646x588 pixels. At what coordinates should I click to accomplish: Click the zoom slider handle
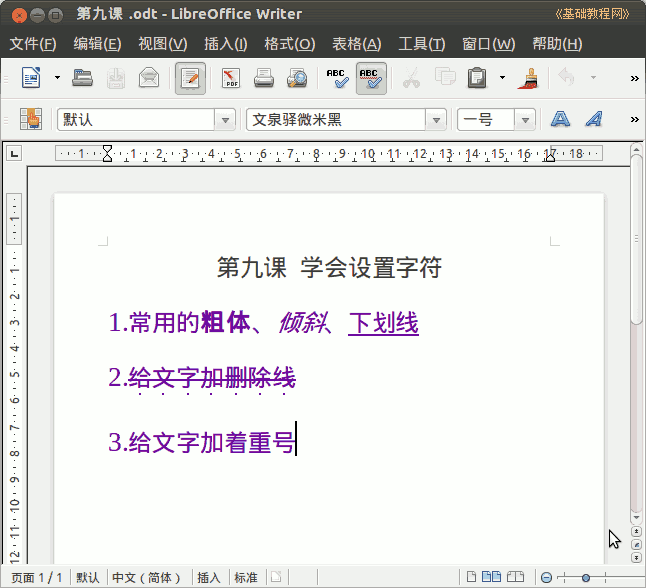click(585, 578)
